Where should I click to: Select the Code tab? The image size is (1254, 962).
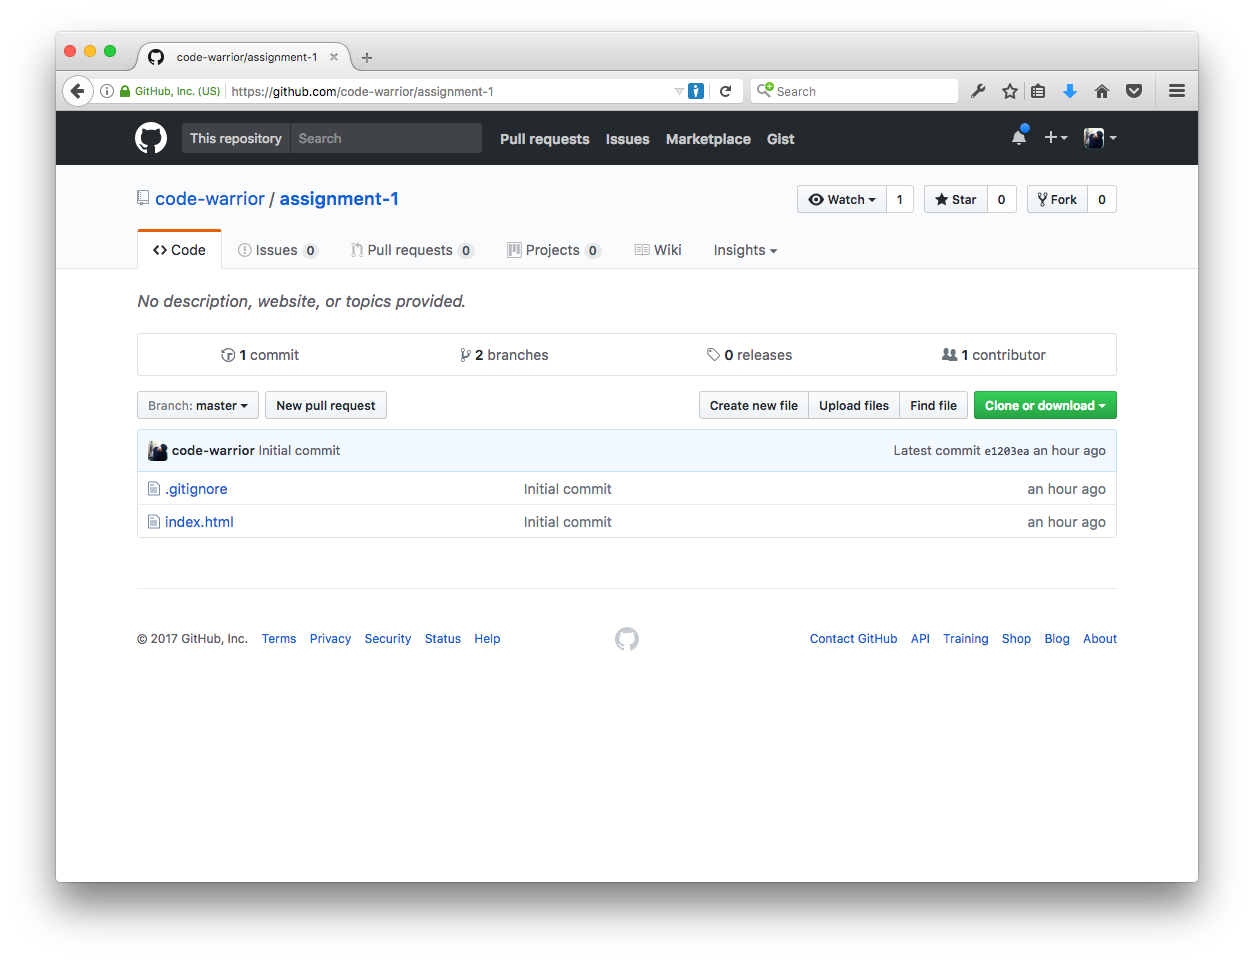179,250
